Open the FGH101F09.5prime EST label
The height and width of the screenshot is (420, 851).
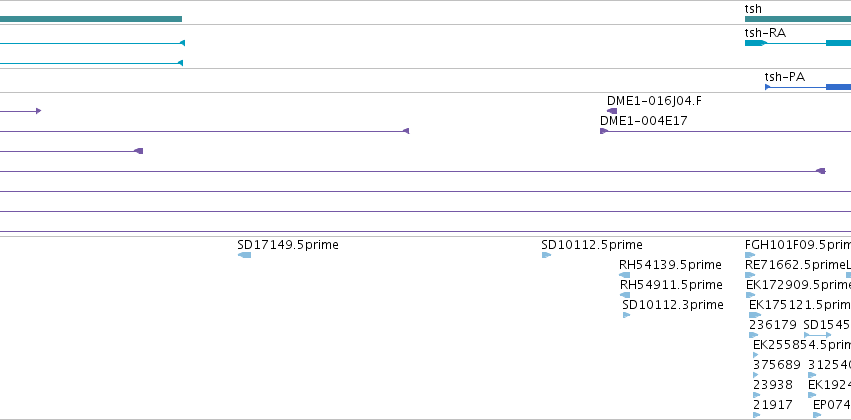coord(798,245)
